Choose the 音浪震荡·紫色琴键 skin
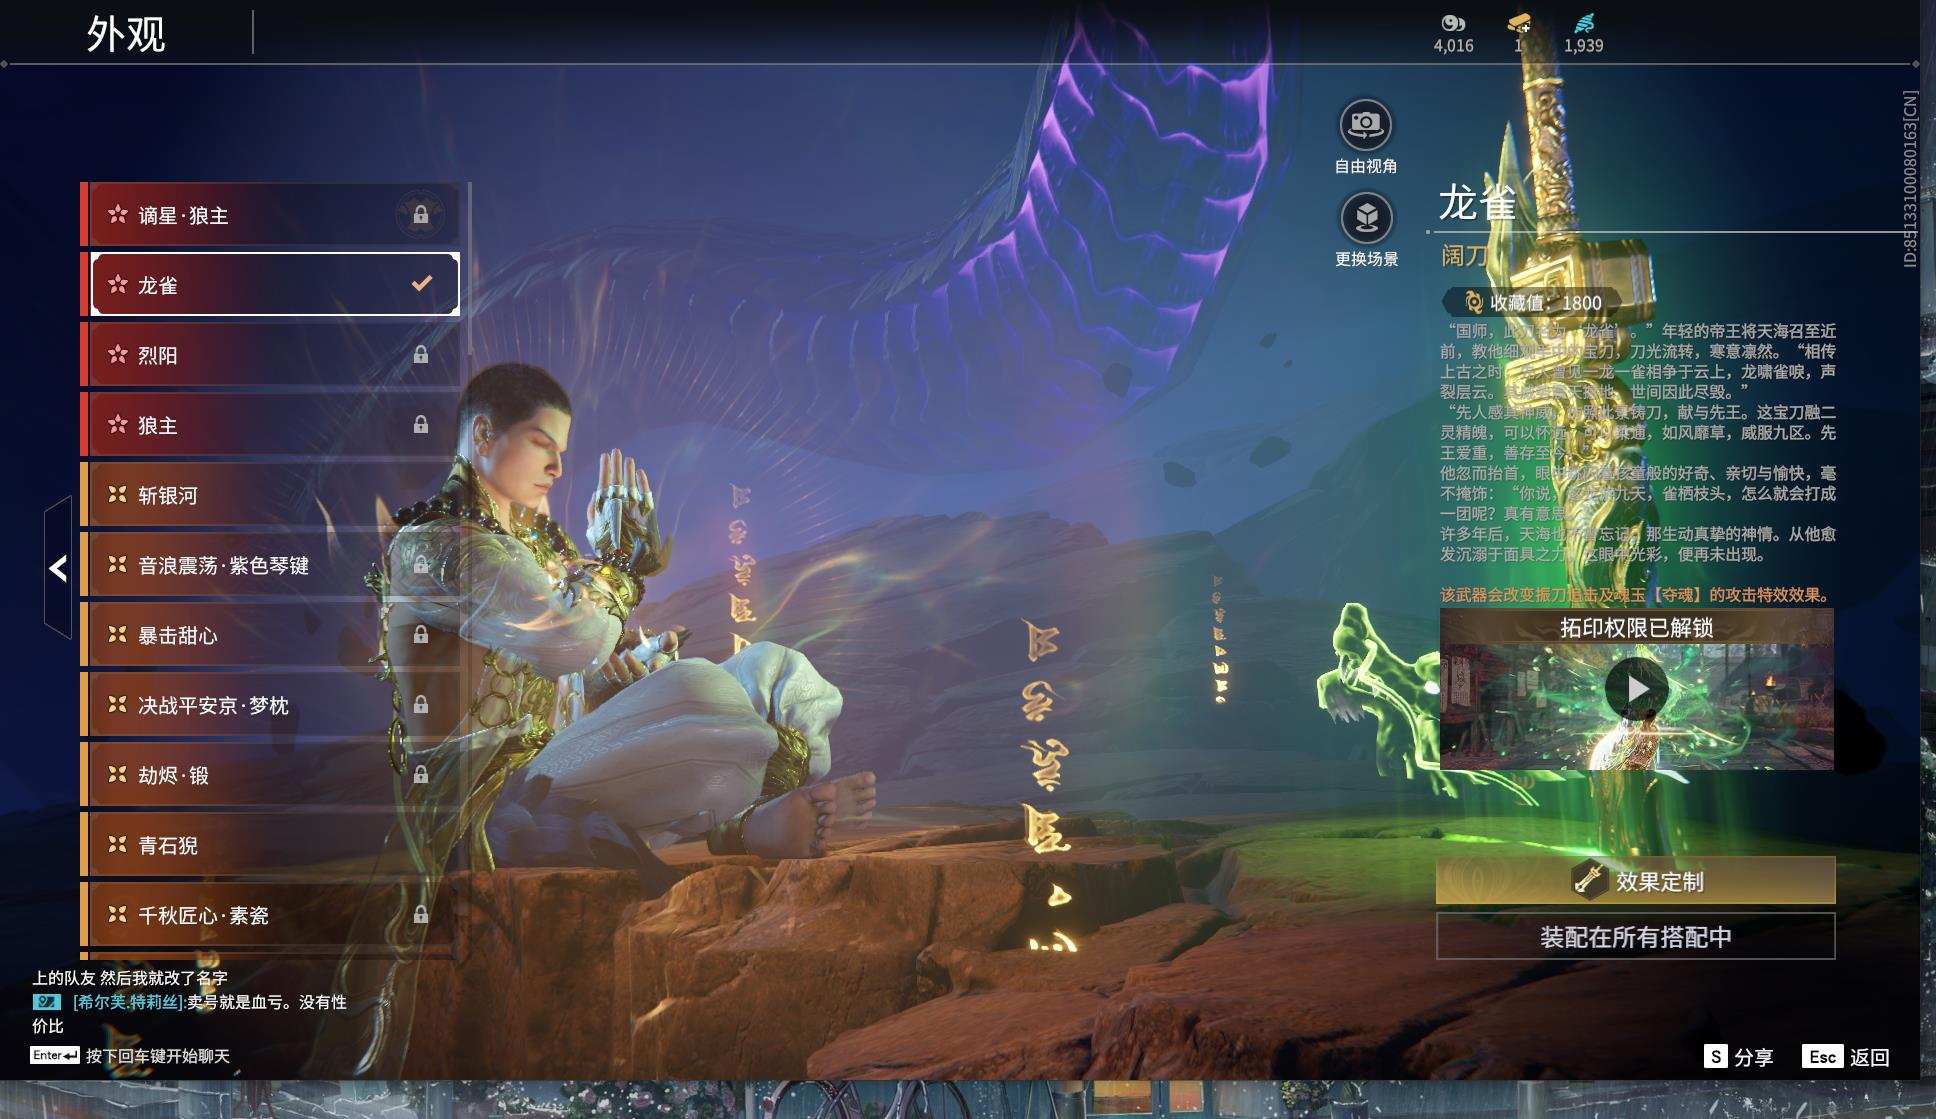Screen dimensions: 1936x1119 click(x=270, y=565)
